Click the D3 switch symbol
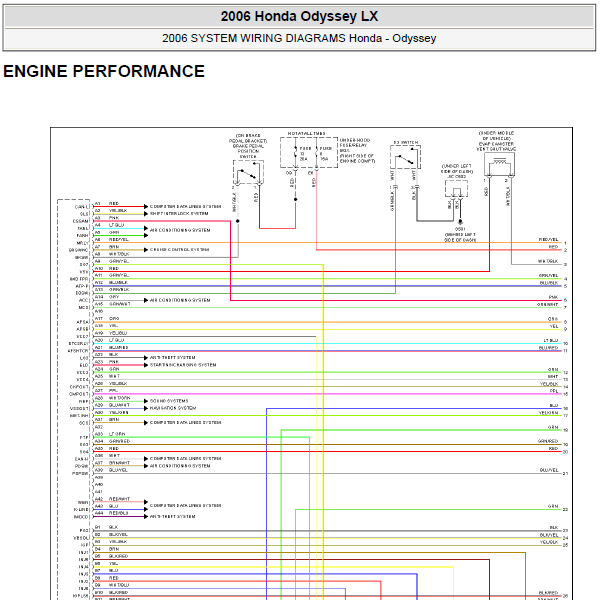Screen dimensions: 601x600 [406, 157]
